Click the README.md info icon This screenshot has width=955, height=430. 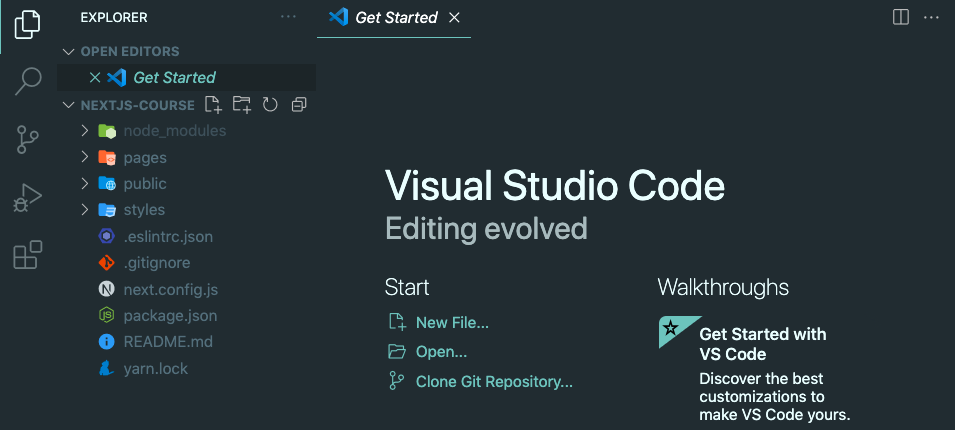107,342
